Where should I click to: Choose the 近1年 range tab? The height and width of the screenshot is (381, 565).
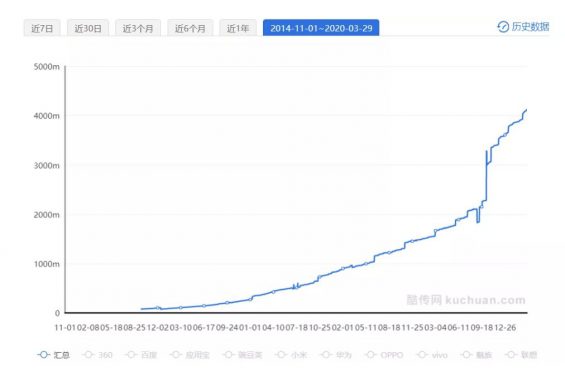click(238, 28)
